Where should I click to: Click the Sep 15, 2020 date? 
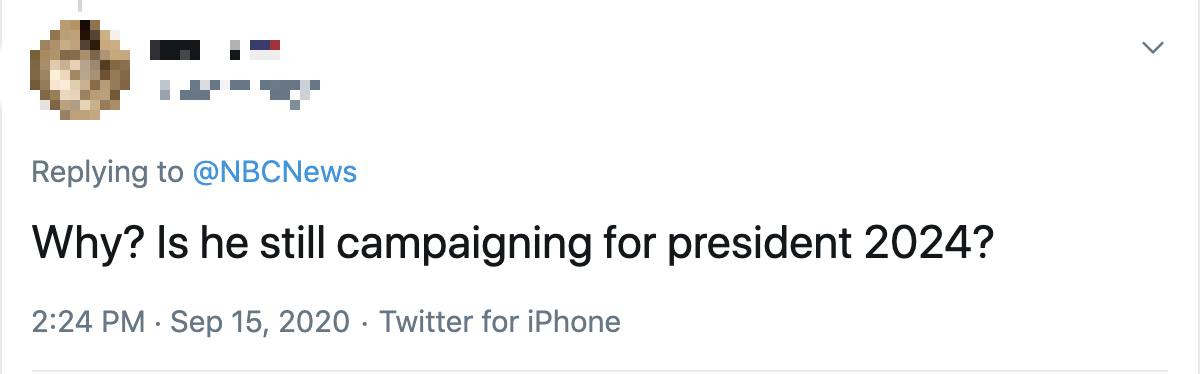(x=260, y=322)
